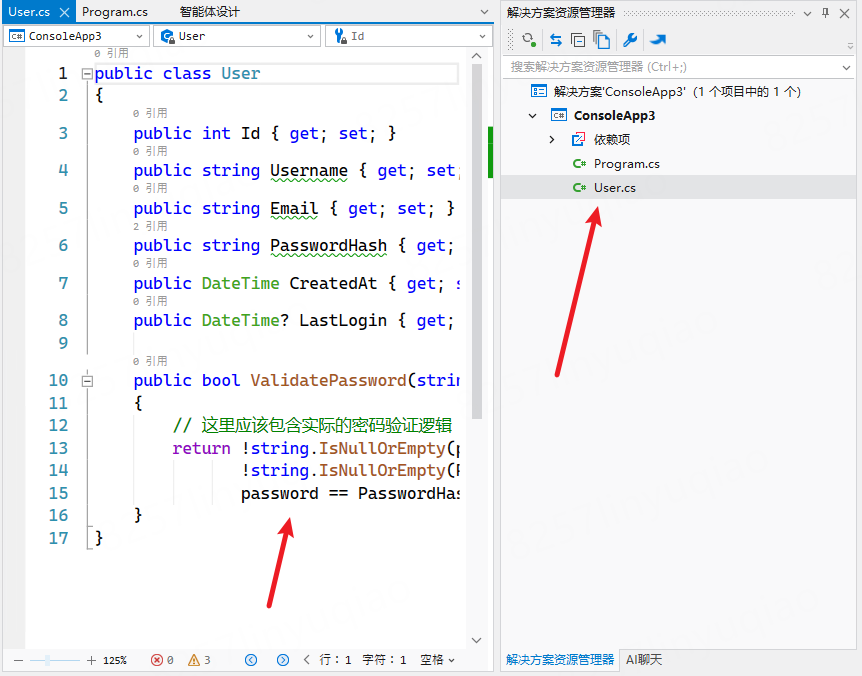
Task: Open the Solution Explorer search options dropdown
Action: coord(846,67)
